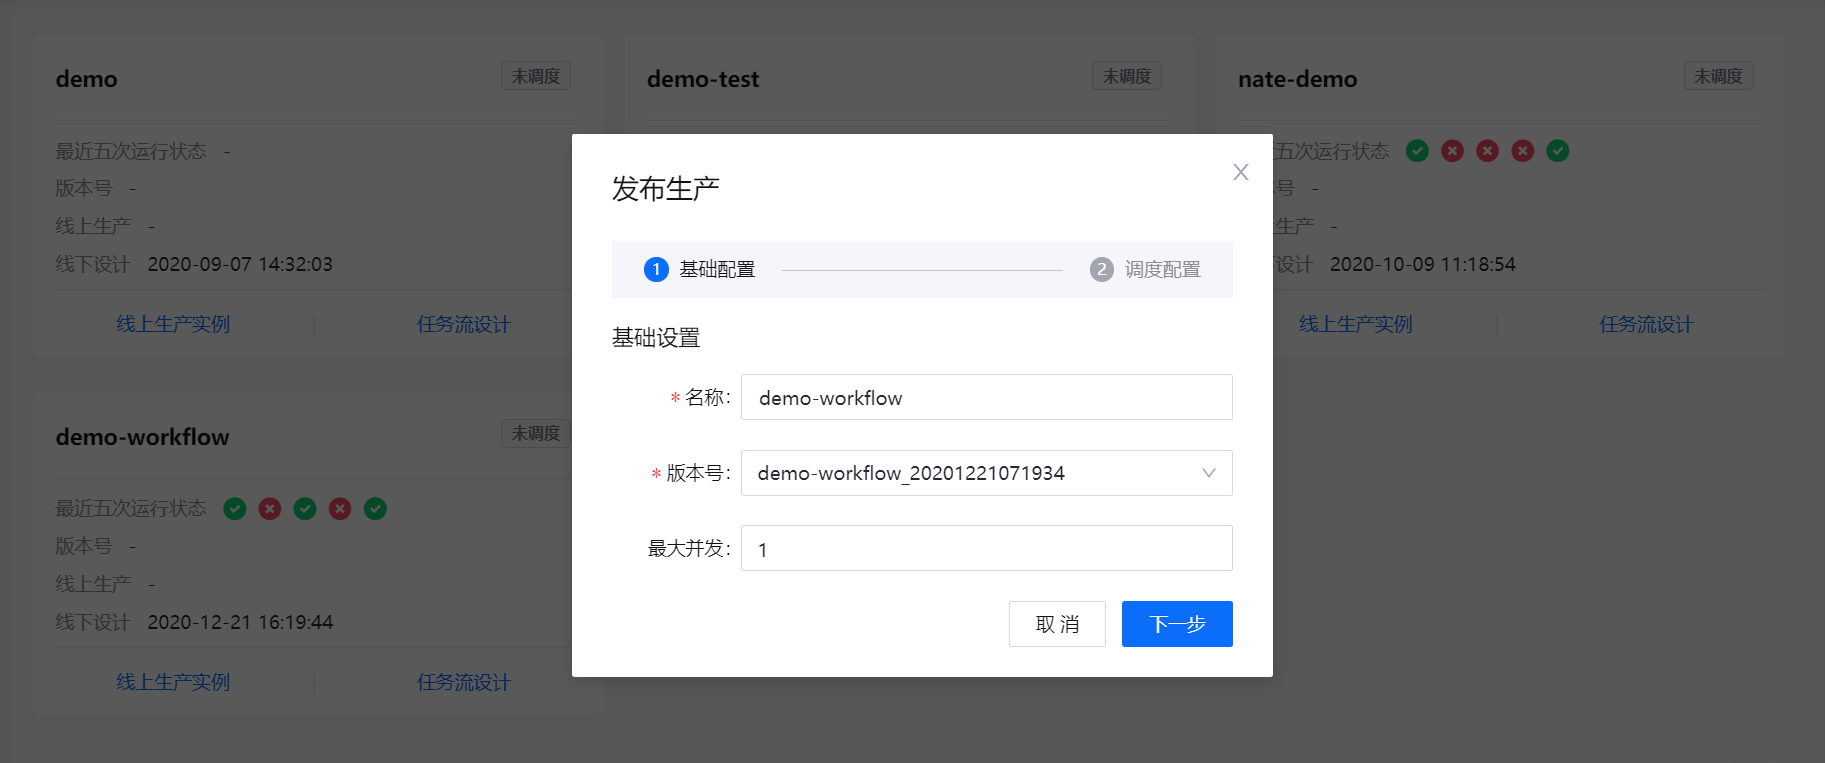Click fourth status icon (red) in demo-workflow
Image resolution: width=1825 pixels, height=763 pixels.
(x=340, y=509)
